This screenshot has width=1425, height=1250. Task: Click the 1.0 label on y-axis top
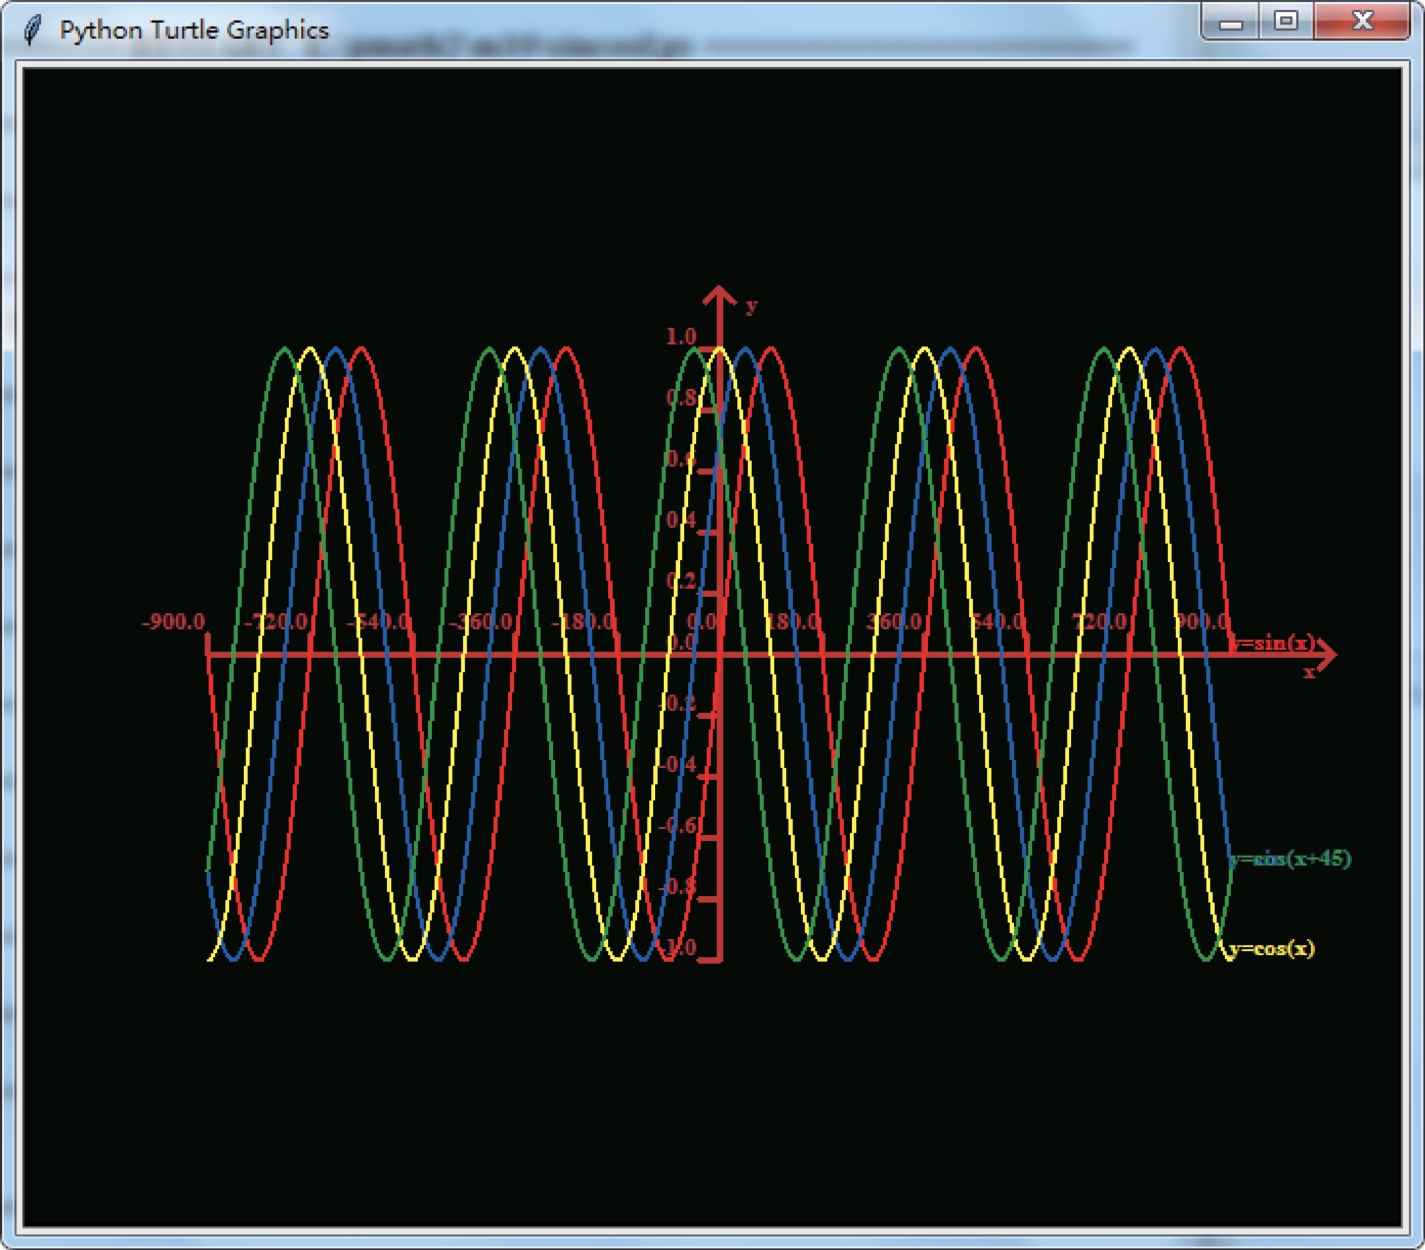(681, 337)
